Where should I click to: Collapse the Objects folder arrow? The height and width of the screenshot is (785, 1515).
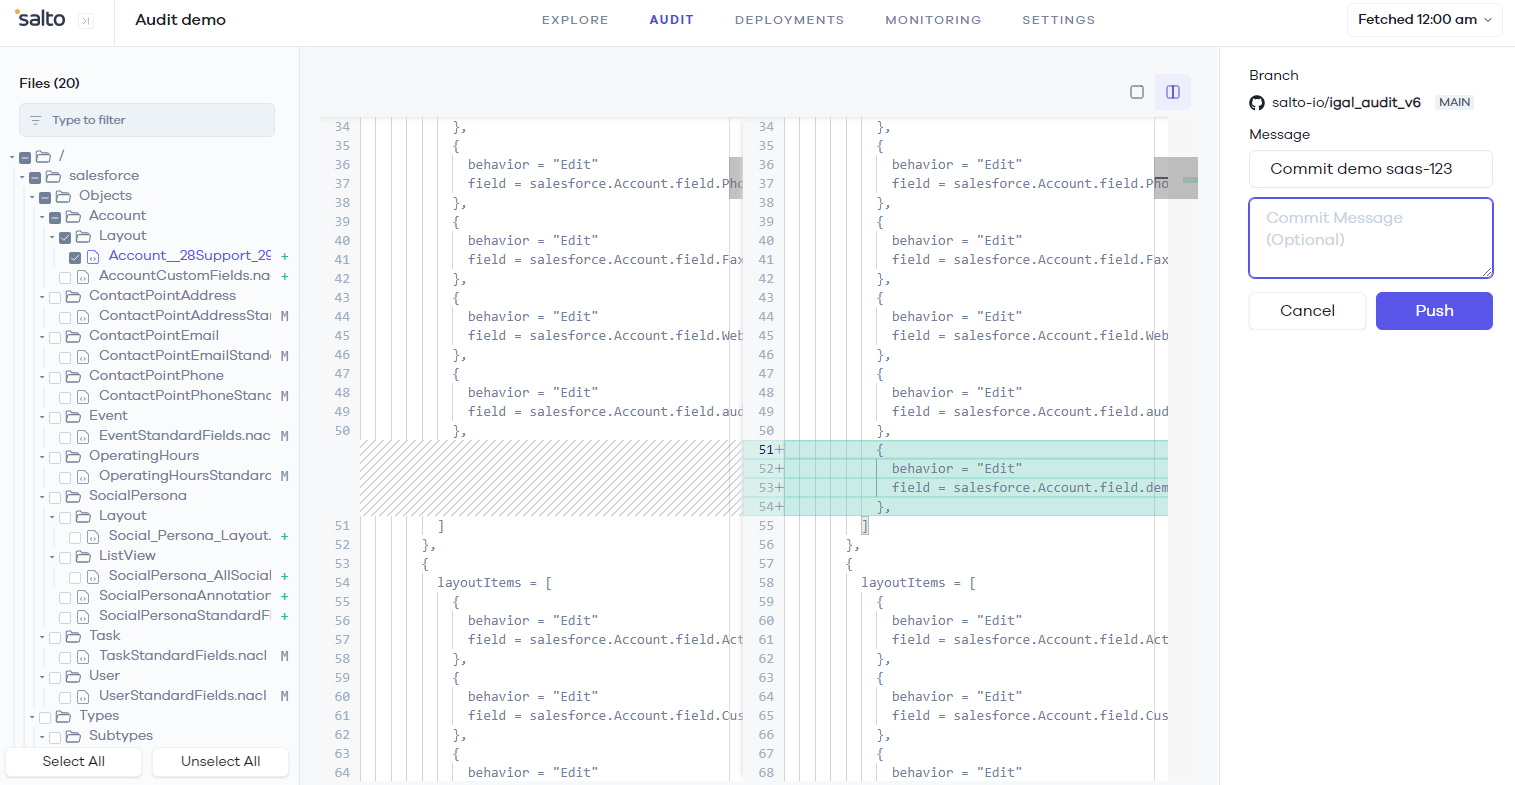33,197
